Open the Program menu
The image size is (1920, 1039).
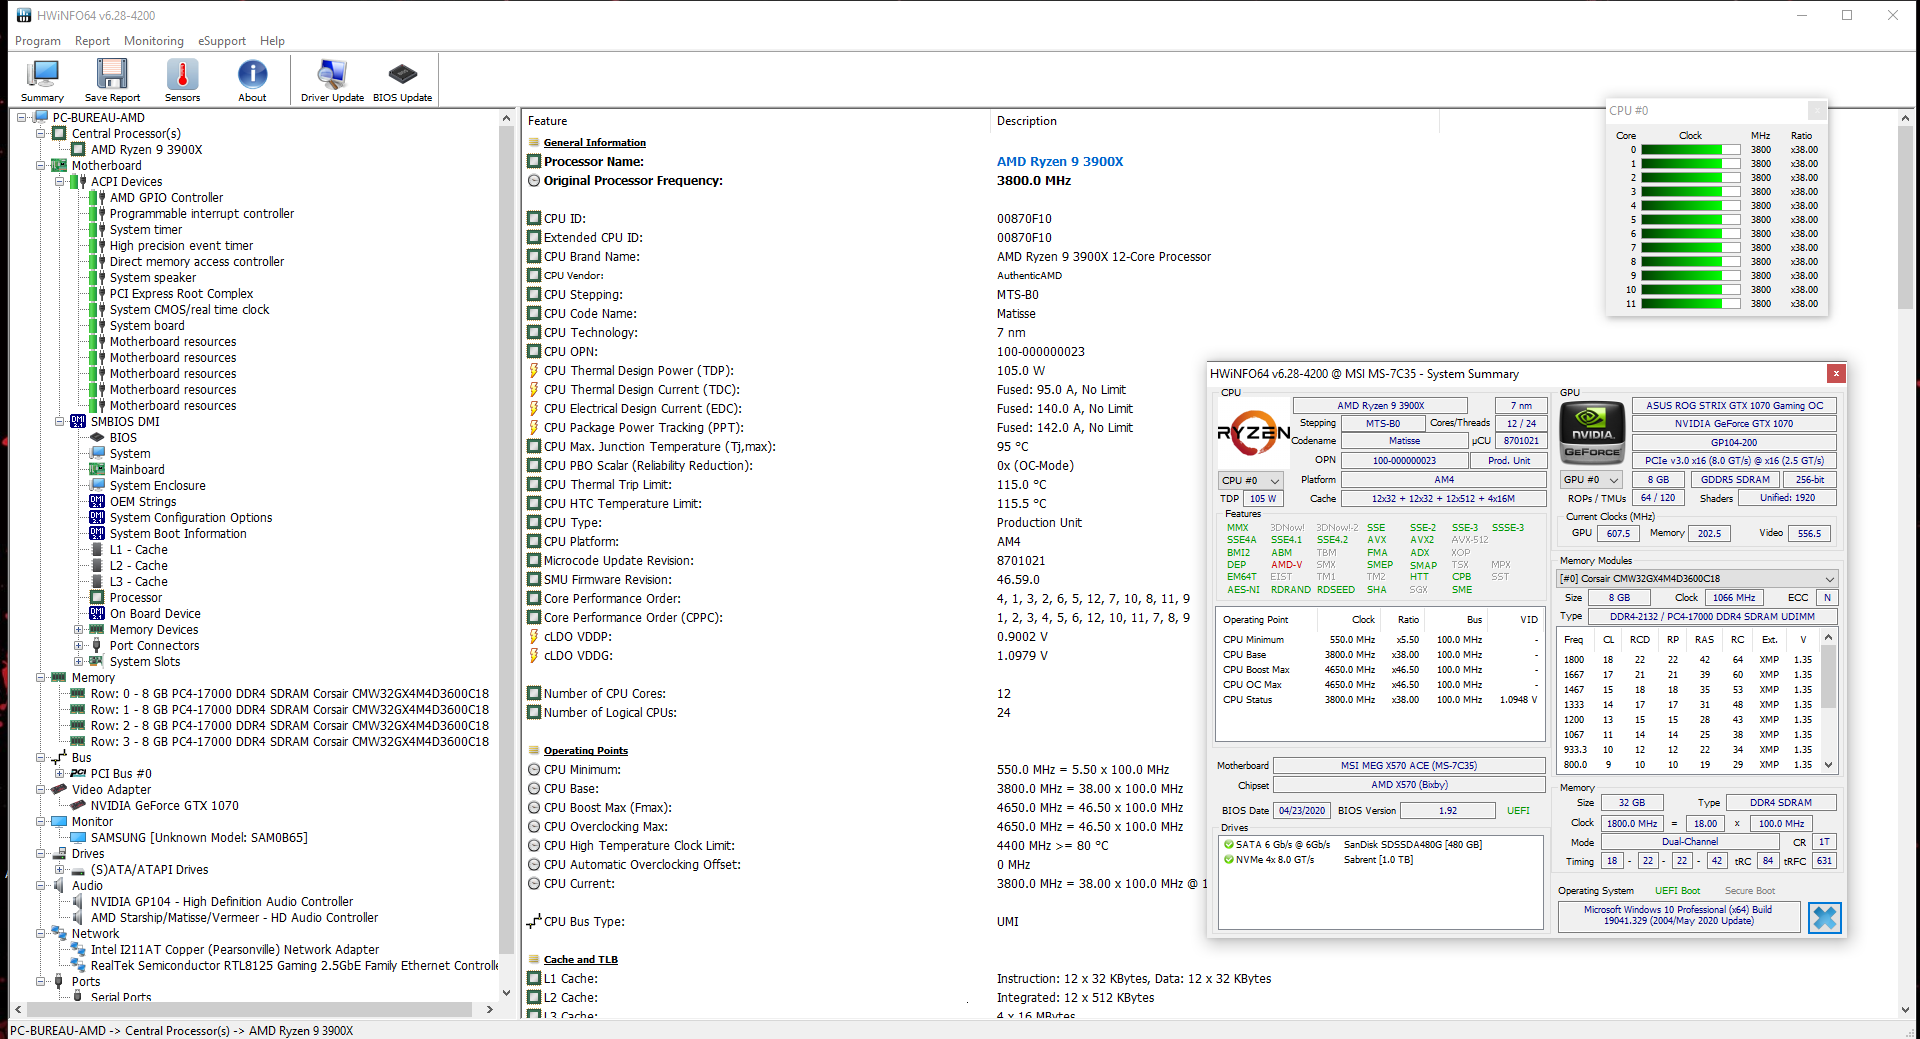(38, 41)
